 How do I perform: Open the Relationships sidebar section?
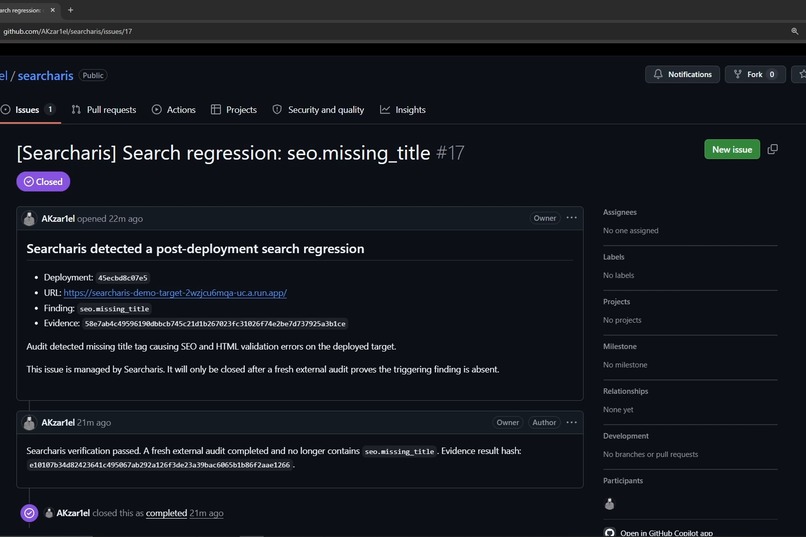625,391
